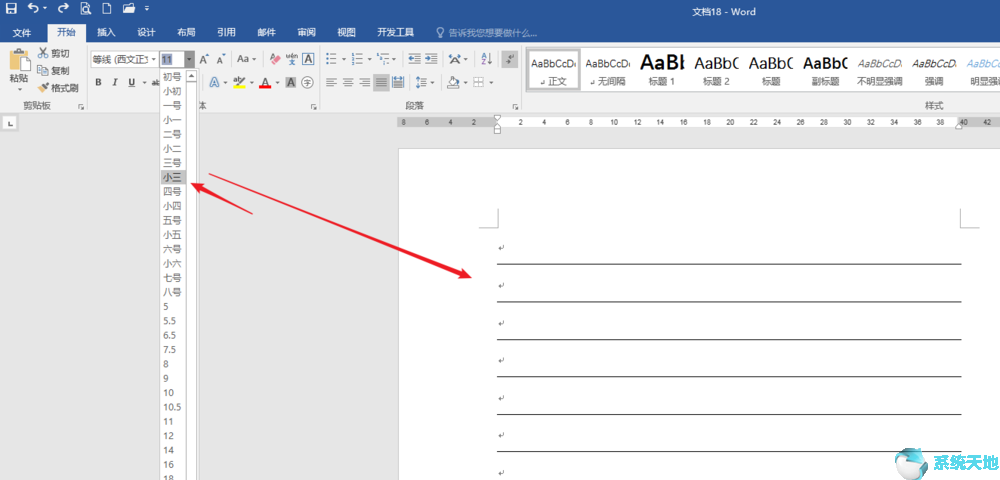Apply the 副标题 style

pyautogui.click(x=825, y=70)
